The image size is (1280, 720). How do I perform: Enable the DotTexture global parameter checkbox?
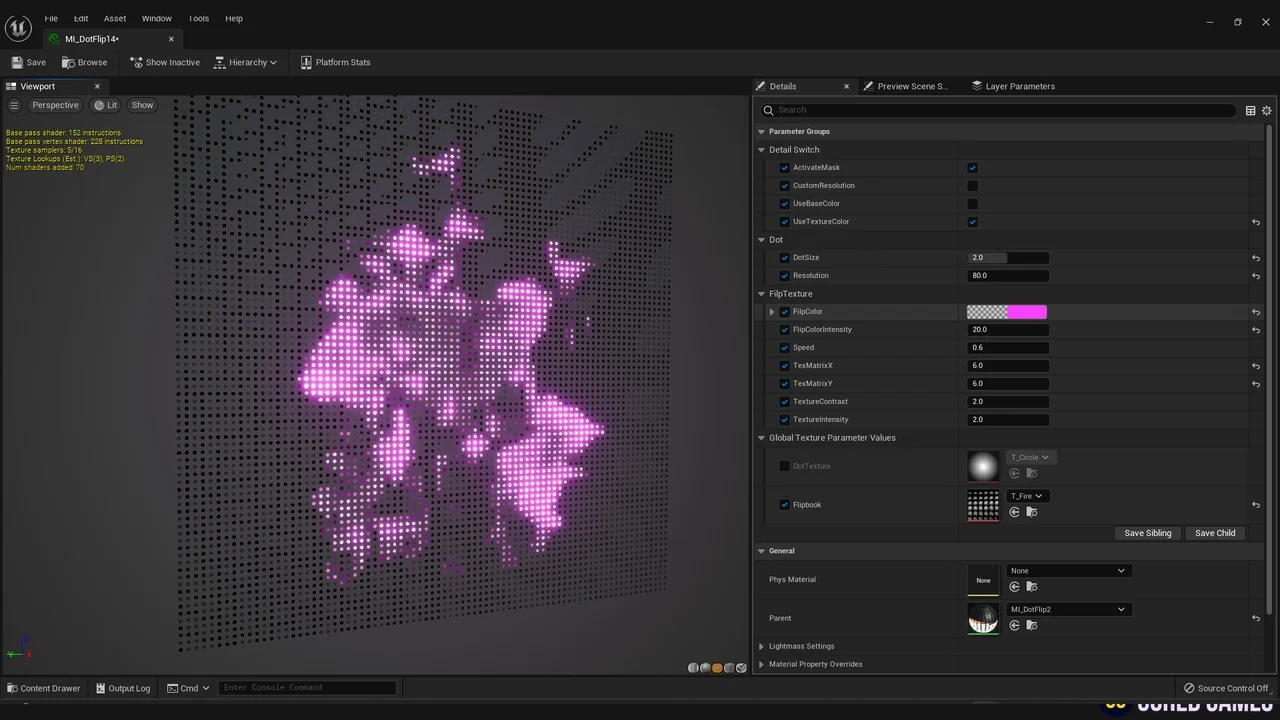pos(784,465)
